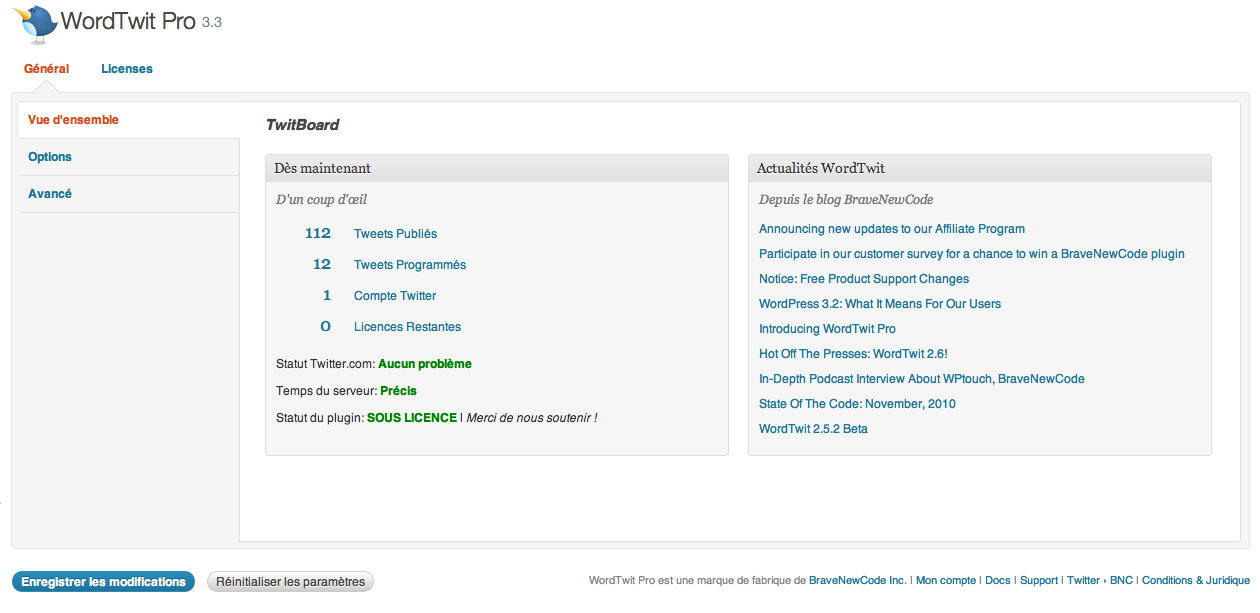Open the In-Depth Podcast Interview post

pos(922,379)
